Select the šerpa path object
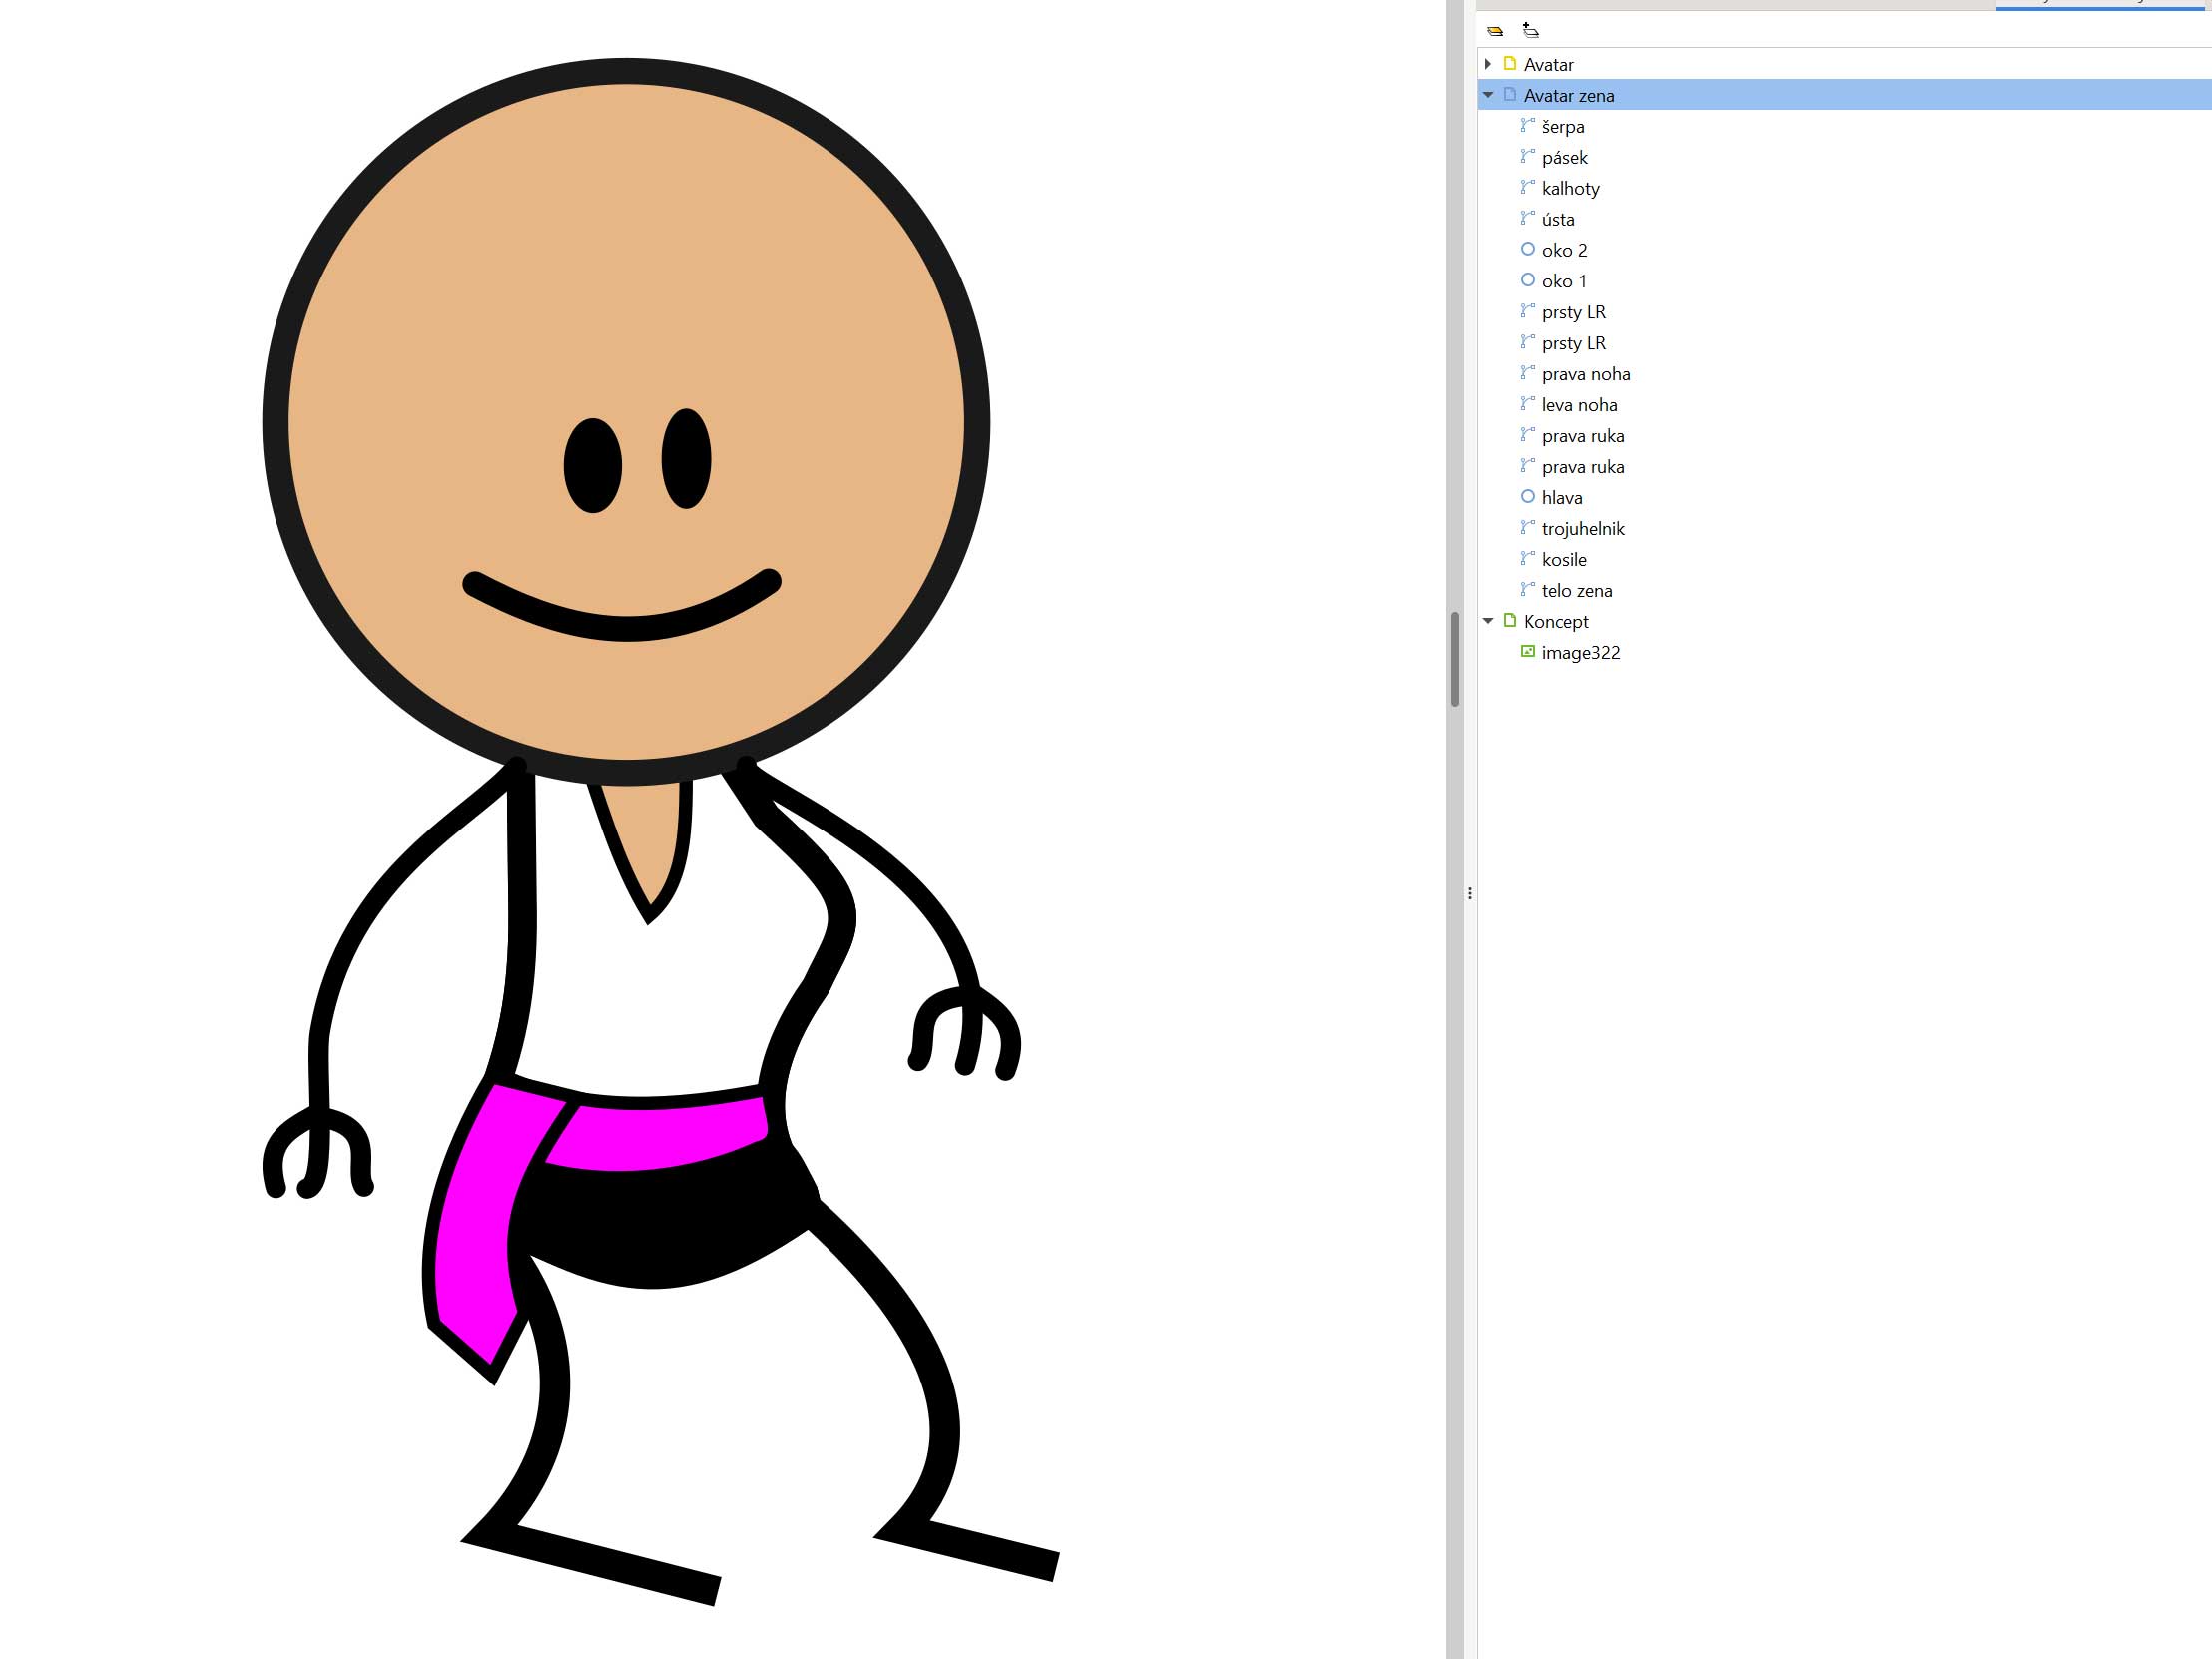Image resolution: width=2212 pixels, height=1659 pixels. pyautogui.click(x=1562, y=127)
